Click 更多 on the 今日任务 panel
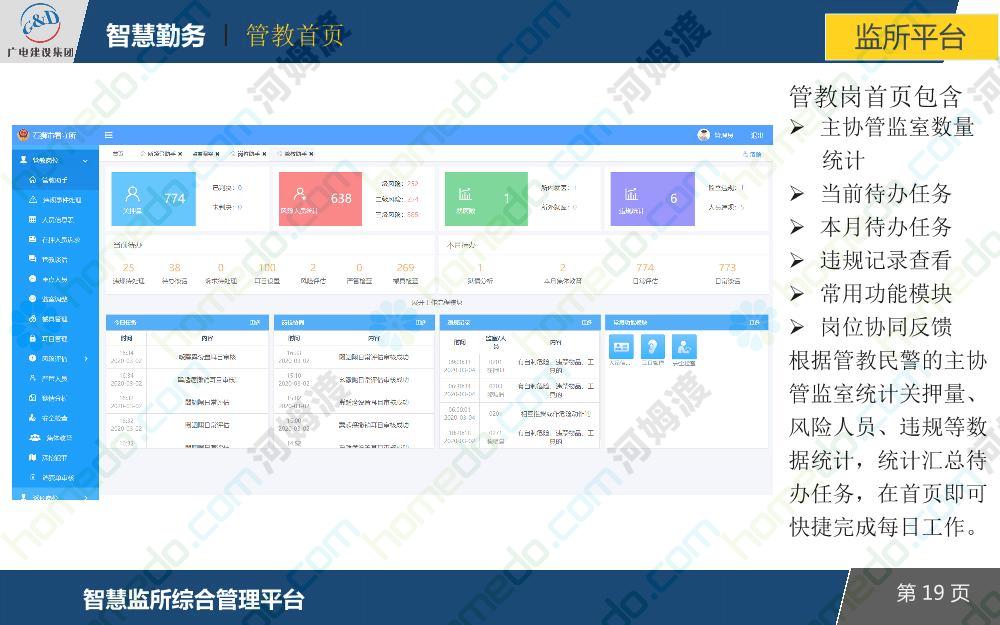The image size is (1000, 625). pos(255,322)
